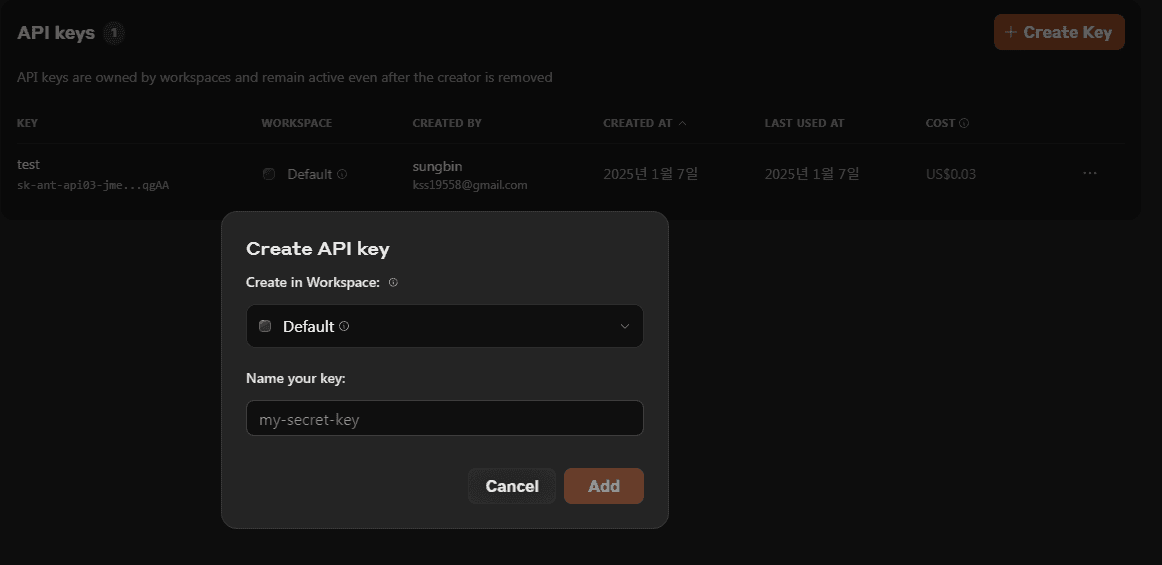Click the workspace square icon in test key row
This screenshot has width=1162, height=565.
tap(269, 174)
